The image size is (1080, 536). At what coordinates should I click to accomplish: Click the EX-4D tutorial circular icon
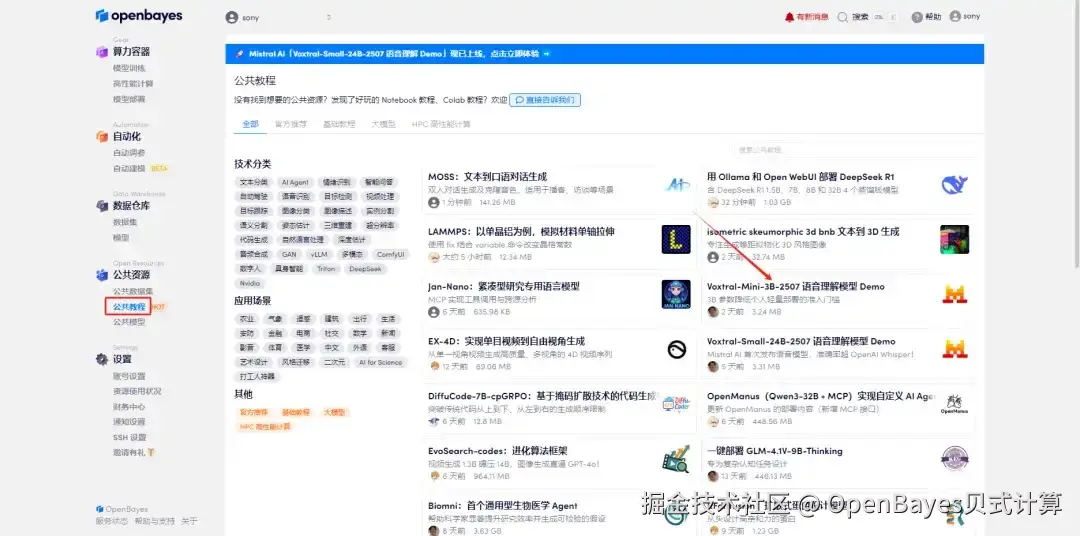(x=676, y=350)
